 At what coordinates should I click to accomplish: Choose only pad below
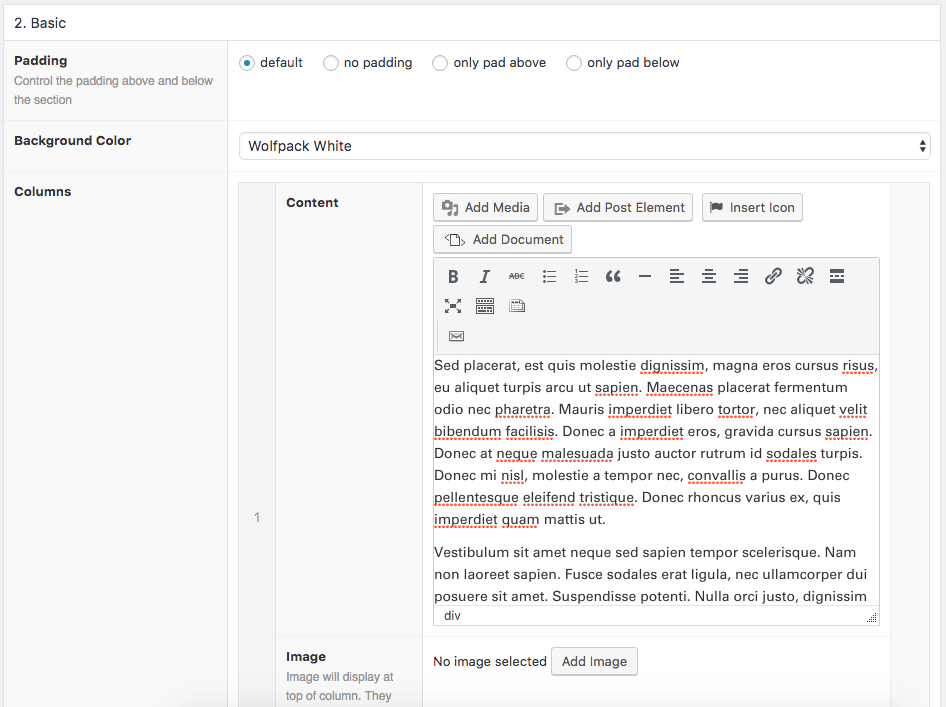pyautogui.click(x=574, y=63)
